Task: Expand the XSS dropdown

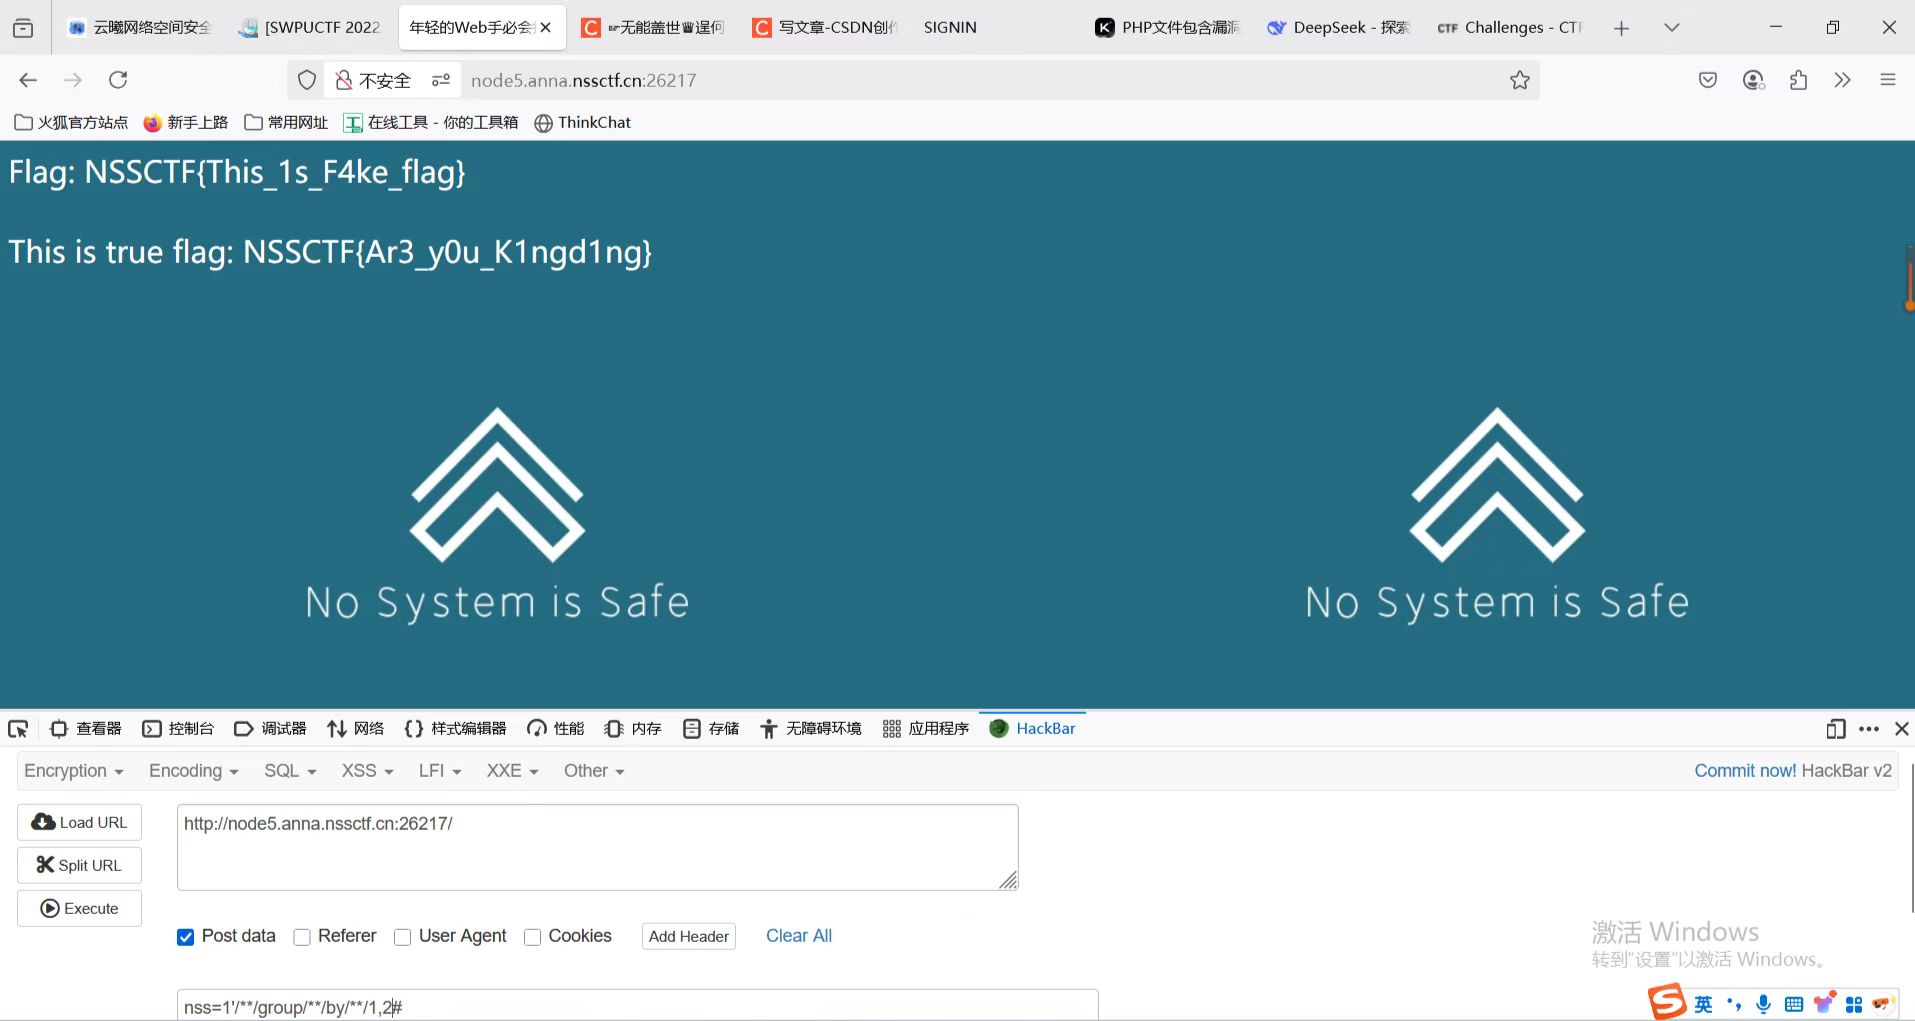Action: click(x=367, y=771)
